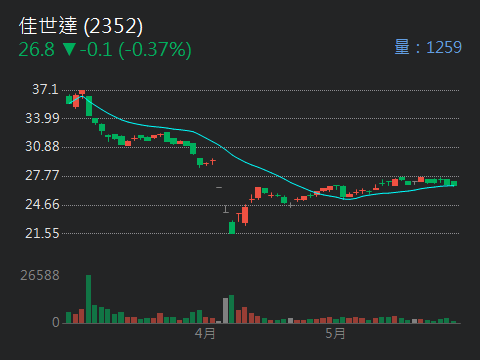Click the tallest green volume bar
Image resolution: width=480 pixels, height=360 pixels.
tap(88, 299)
